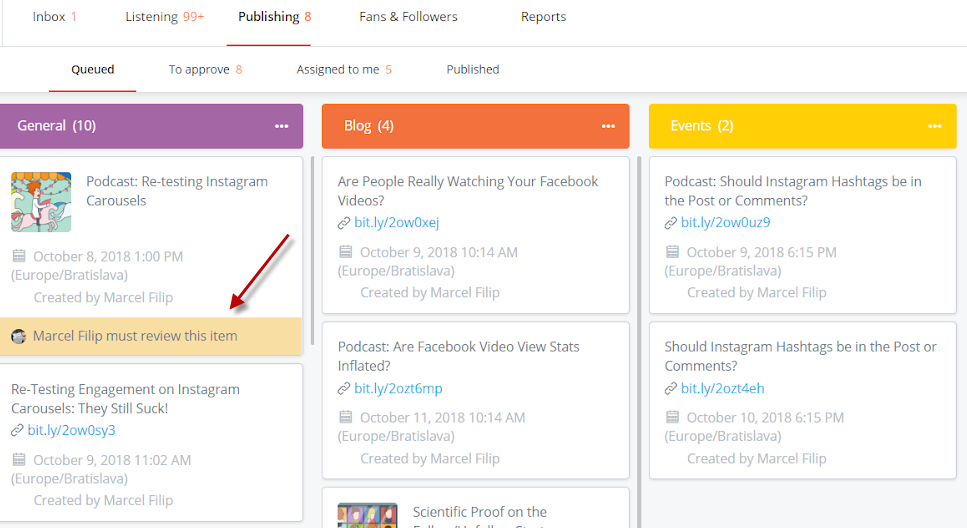Image resolution: width=967 pixels, height=528 pixels.
Task: Click link icon beside bit.ly/2ow0sy3
Action: click(17, 431)
